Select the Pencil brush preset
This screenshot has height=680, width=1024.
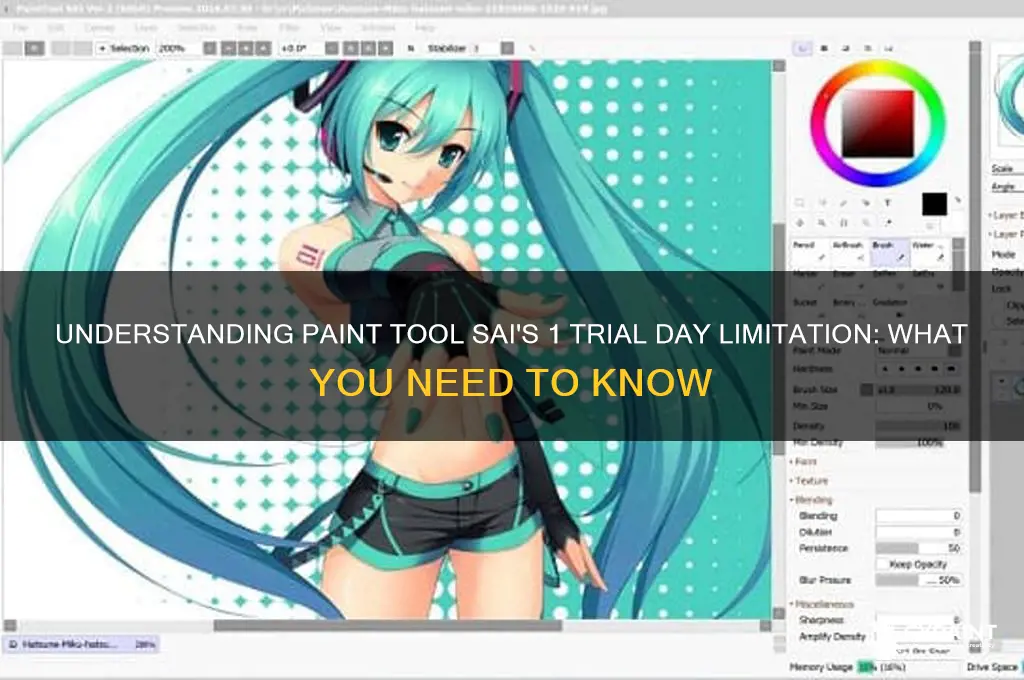tap(810, 252)
